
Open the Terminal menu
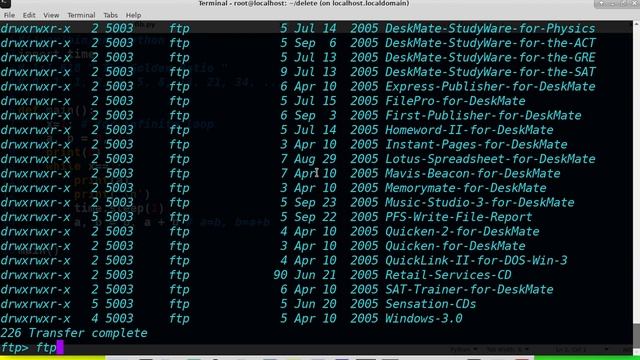(x=81, y=15)
